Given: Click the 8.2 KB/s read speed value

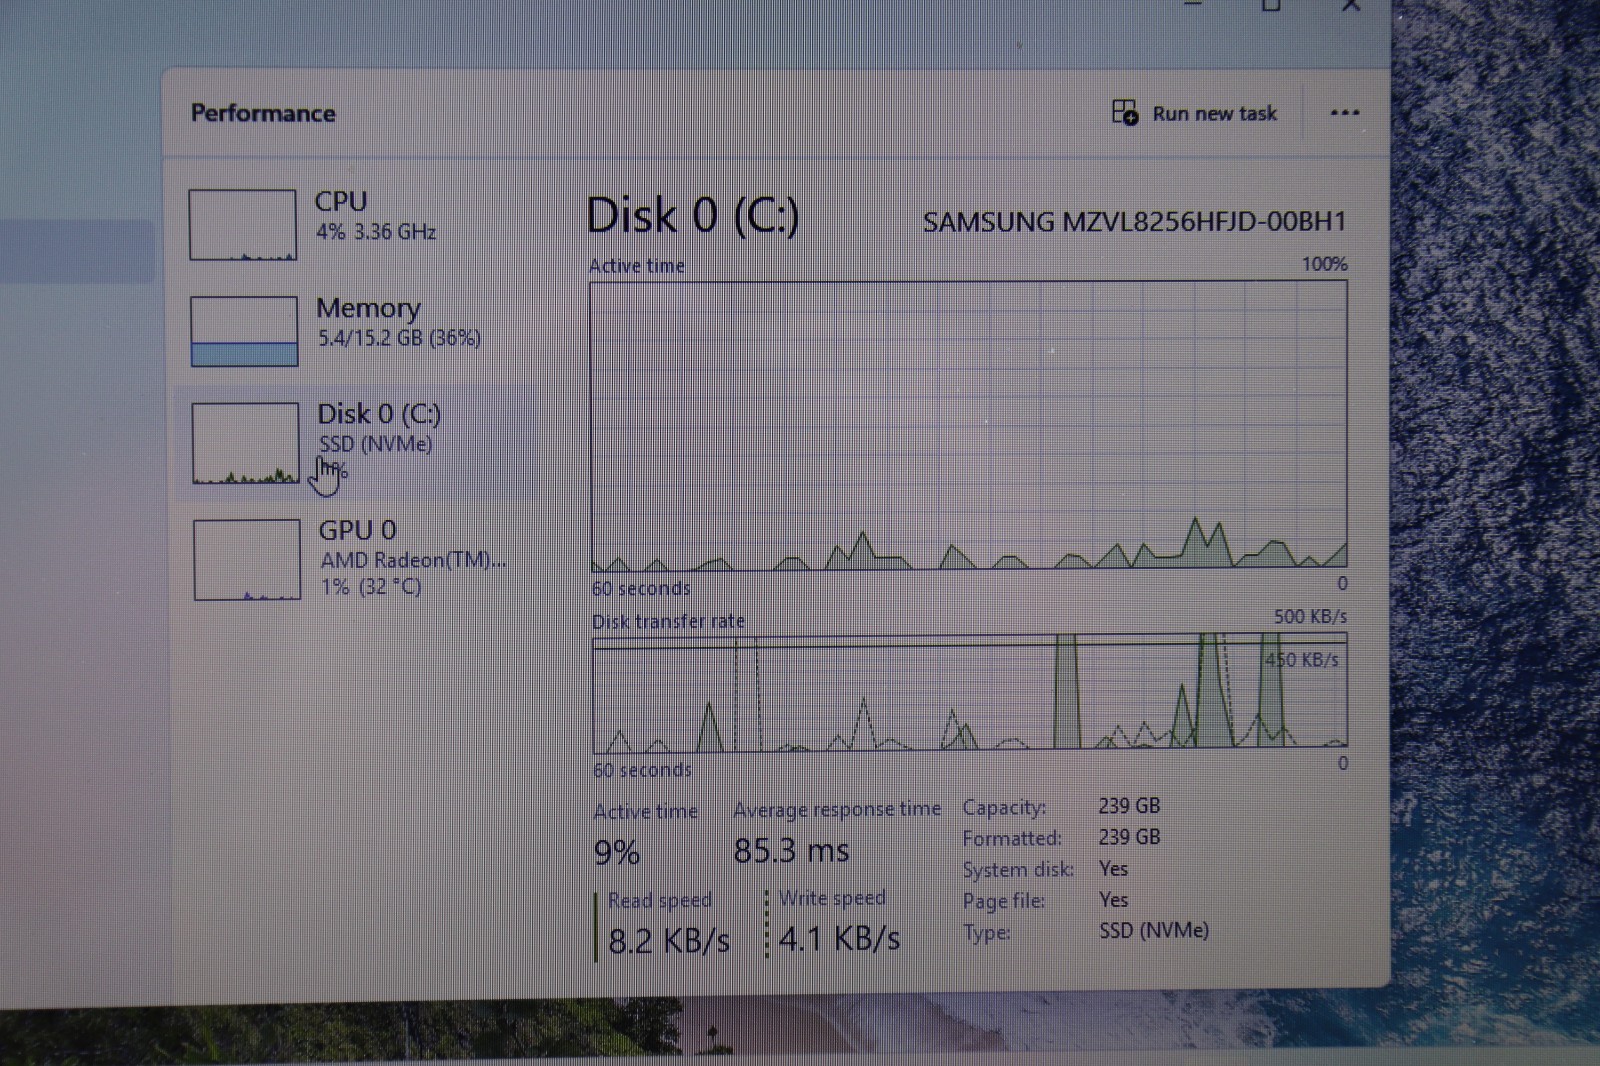Looking at the screenshot, I should click(x=668, y=941).
